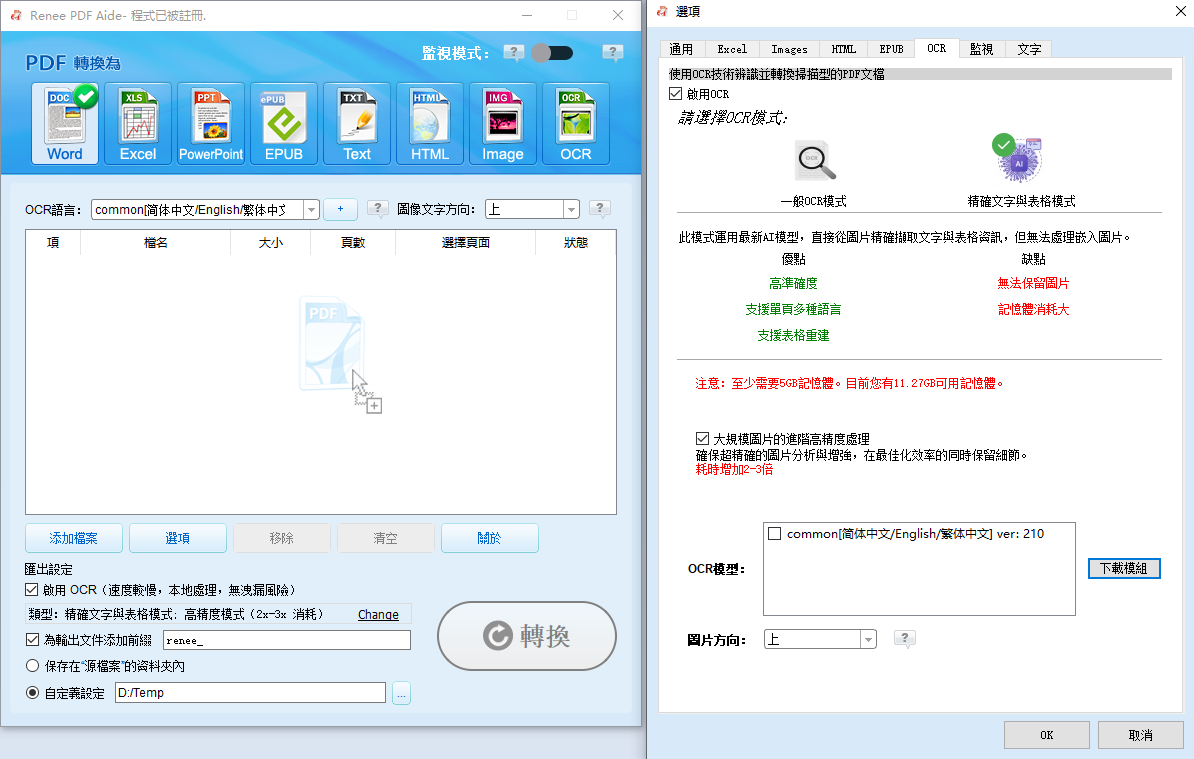Click the 選擇頁面 column header
Image resolution: width=1194 pixels, height=759 pixels.
click(x=465, y=243)
